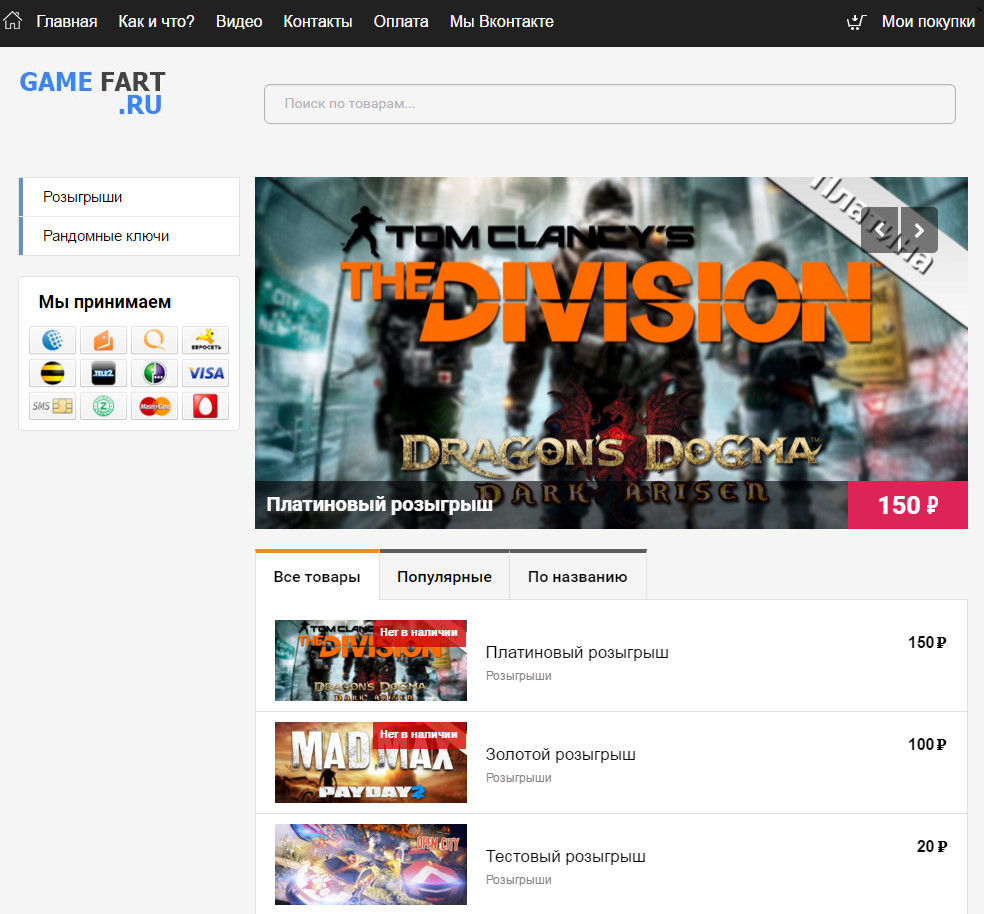Image resolution: width=984 pixels, height=914 pixels.
Task: Click Розыгрыши category under Платиновый розыгрыш
Action: pos(518,676)
